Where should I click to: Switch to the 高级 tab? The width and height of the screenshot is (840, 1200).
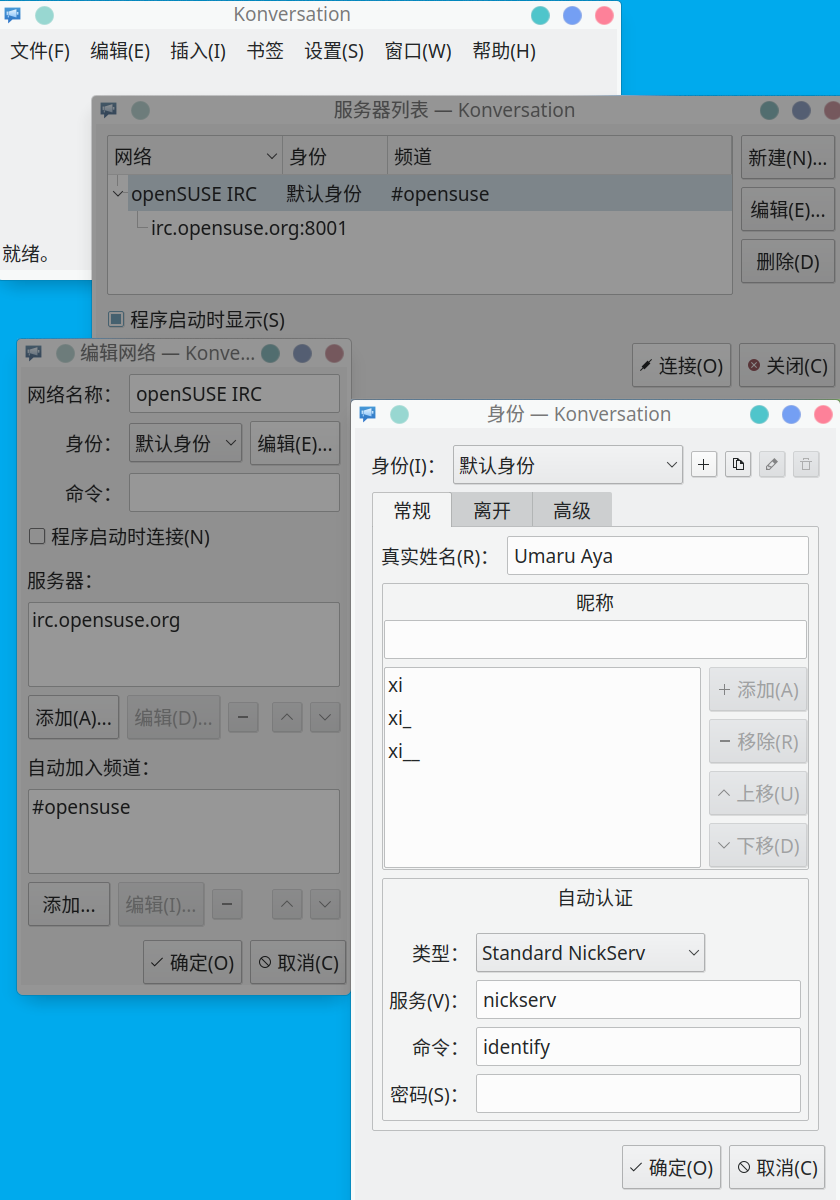coord(572,511)
